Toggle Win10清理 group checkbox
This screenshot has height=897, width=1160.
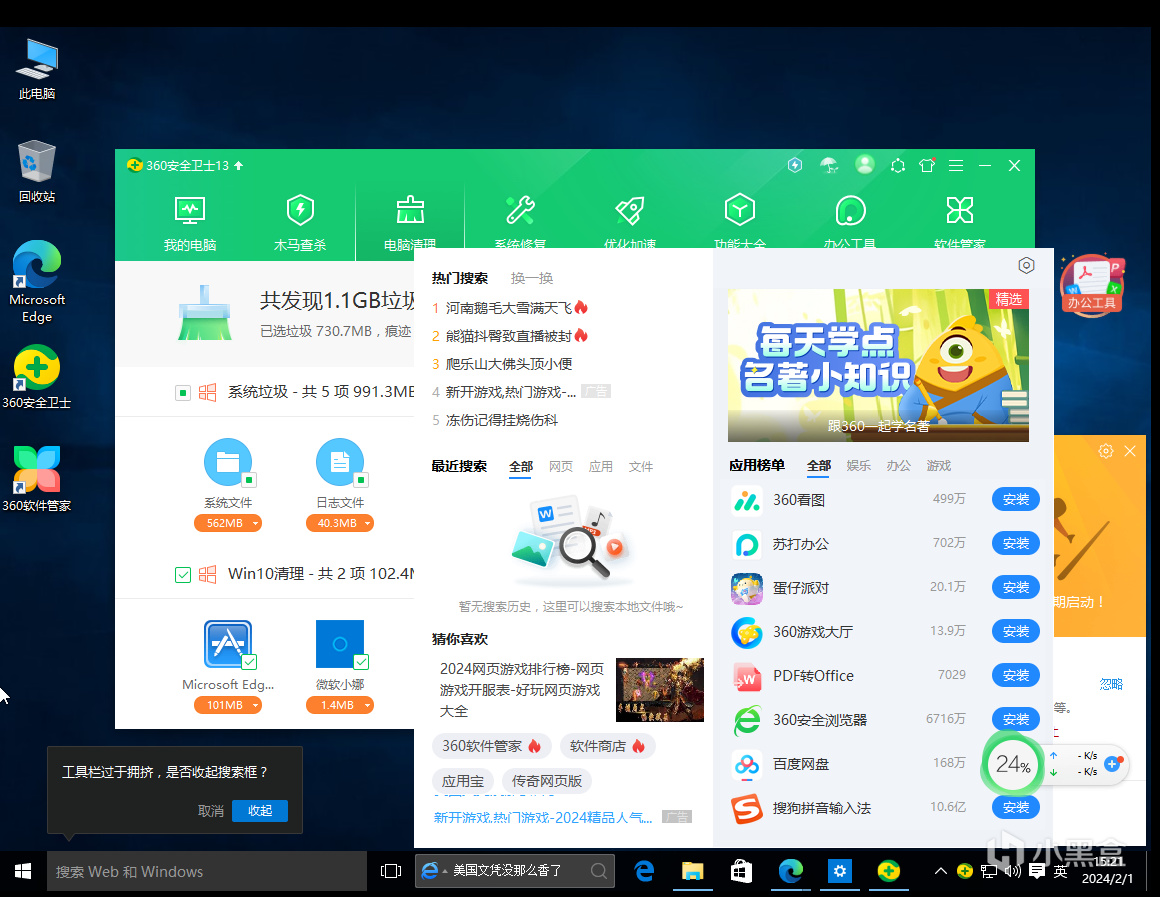(x=183, y=574)
